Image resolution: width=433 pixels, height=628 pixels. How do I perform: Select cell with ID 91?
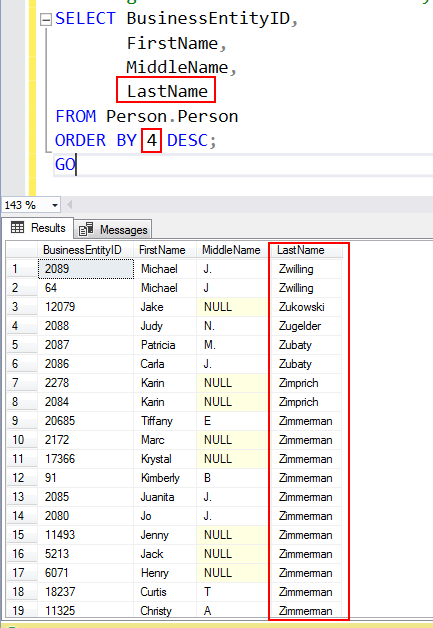[86, 478]
